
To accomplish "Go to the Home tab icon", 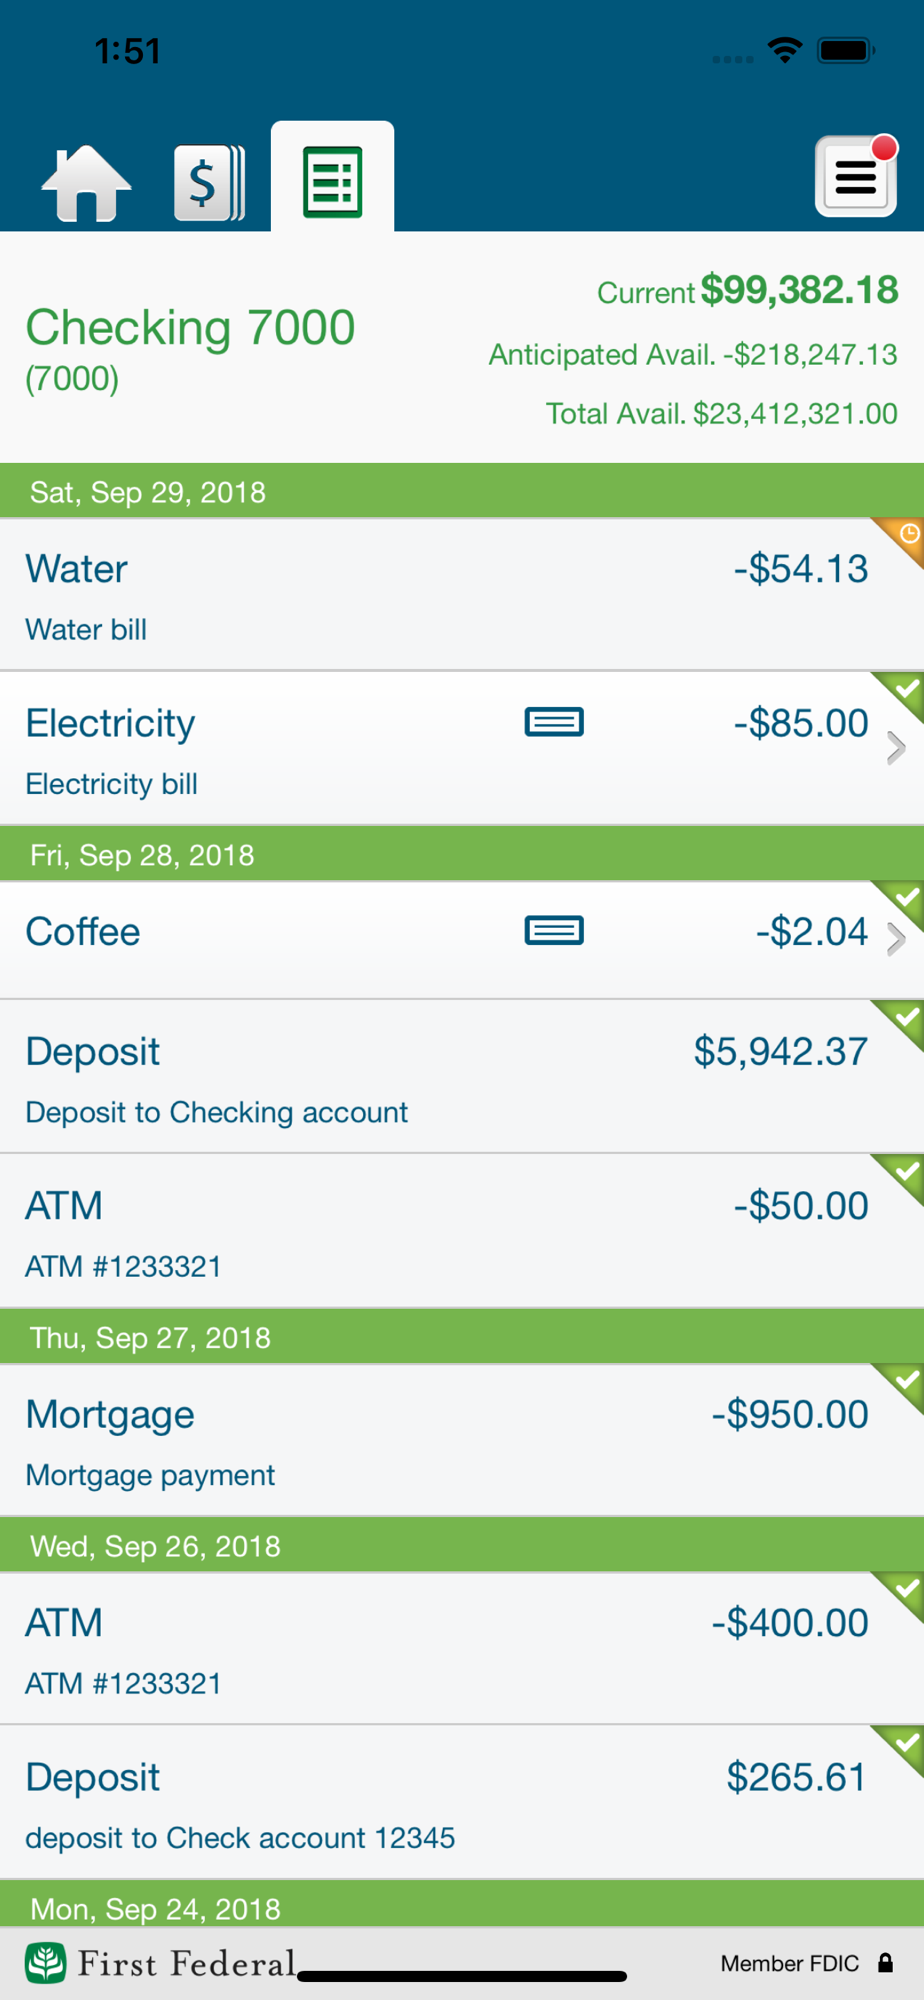I will point(86,183).
